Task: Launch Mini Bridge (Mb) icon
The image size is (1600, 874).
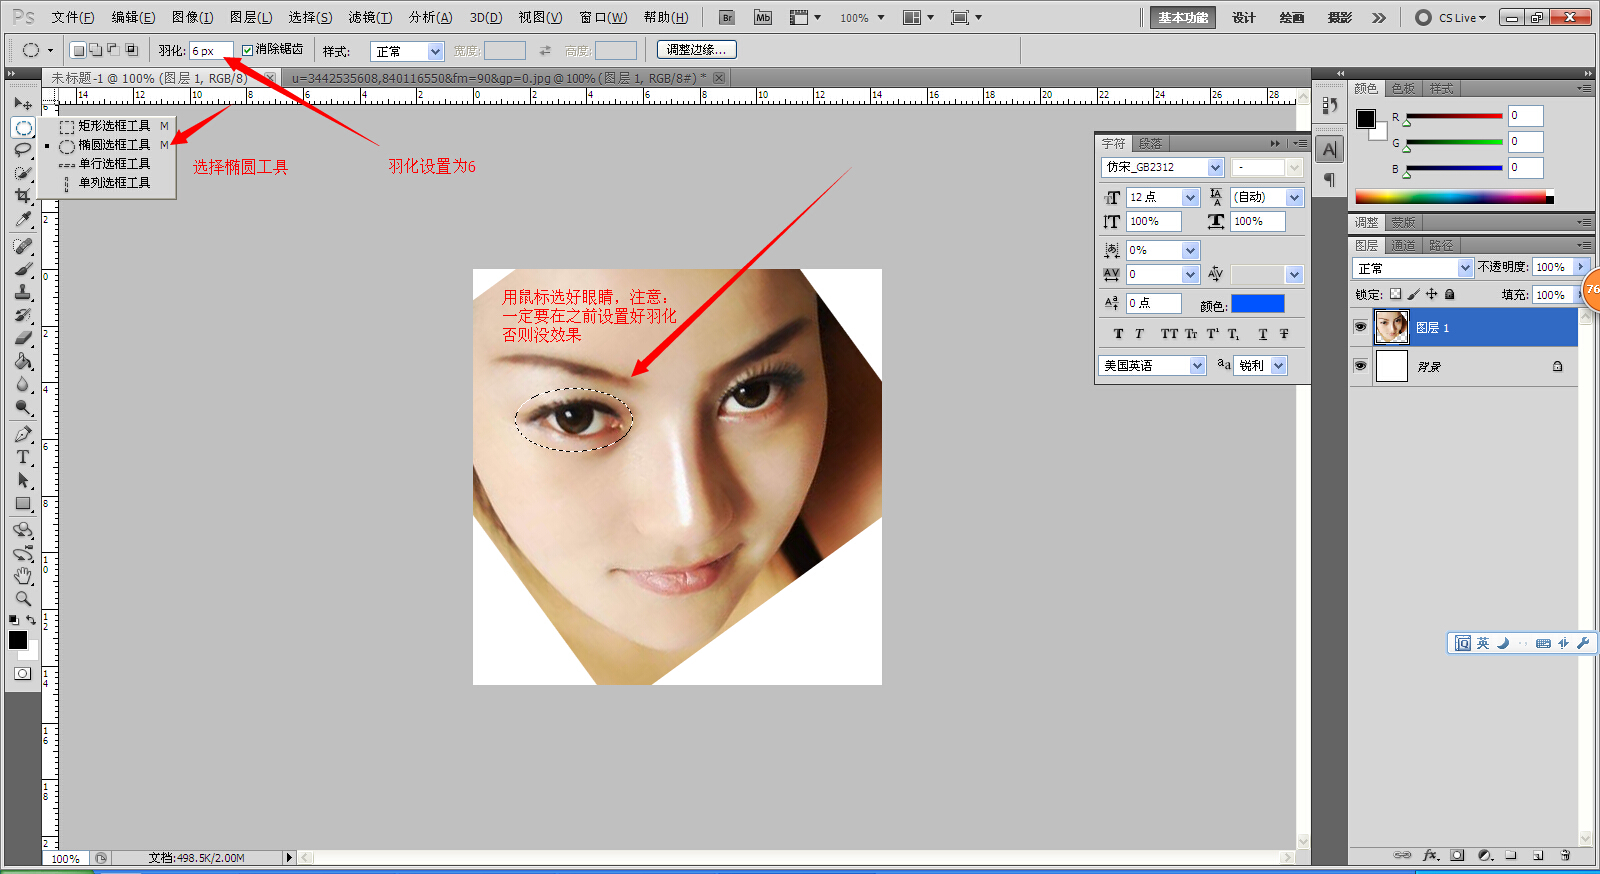Action: tap(763, 17)
